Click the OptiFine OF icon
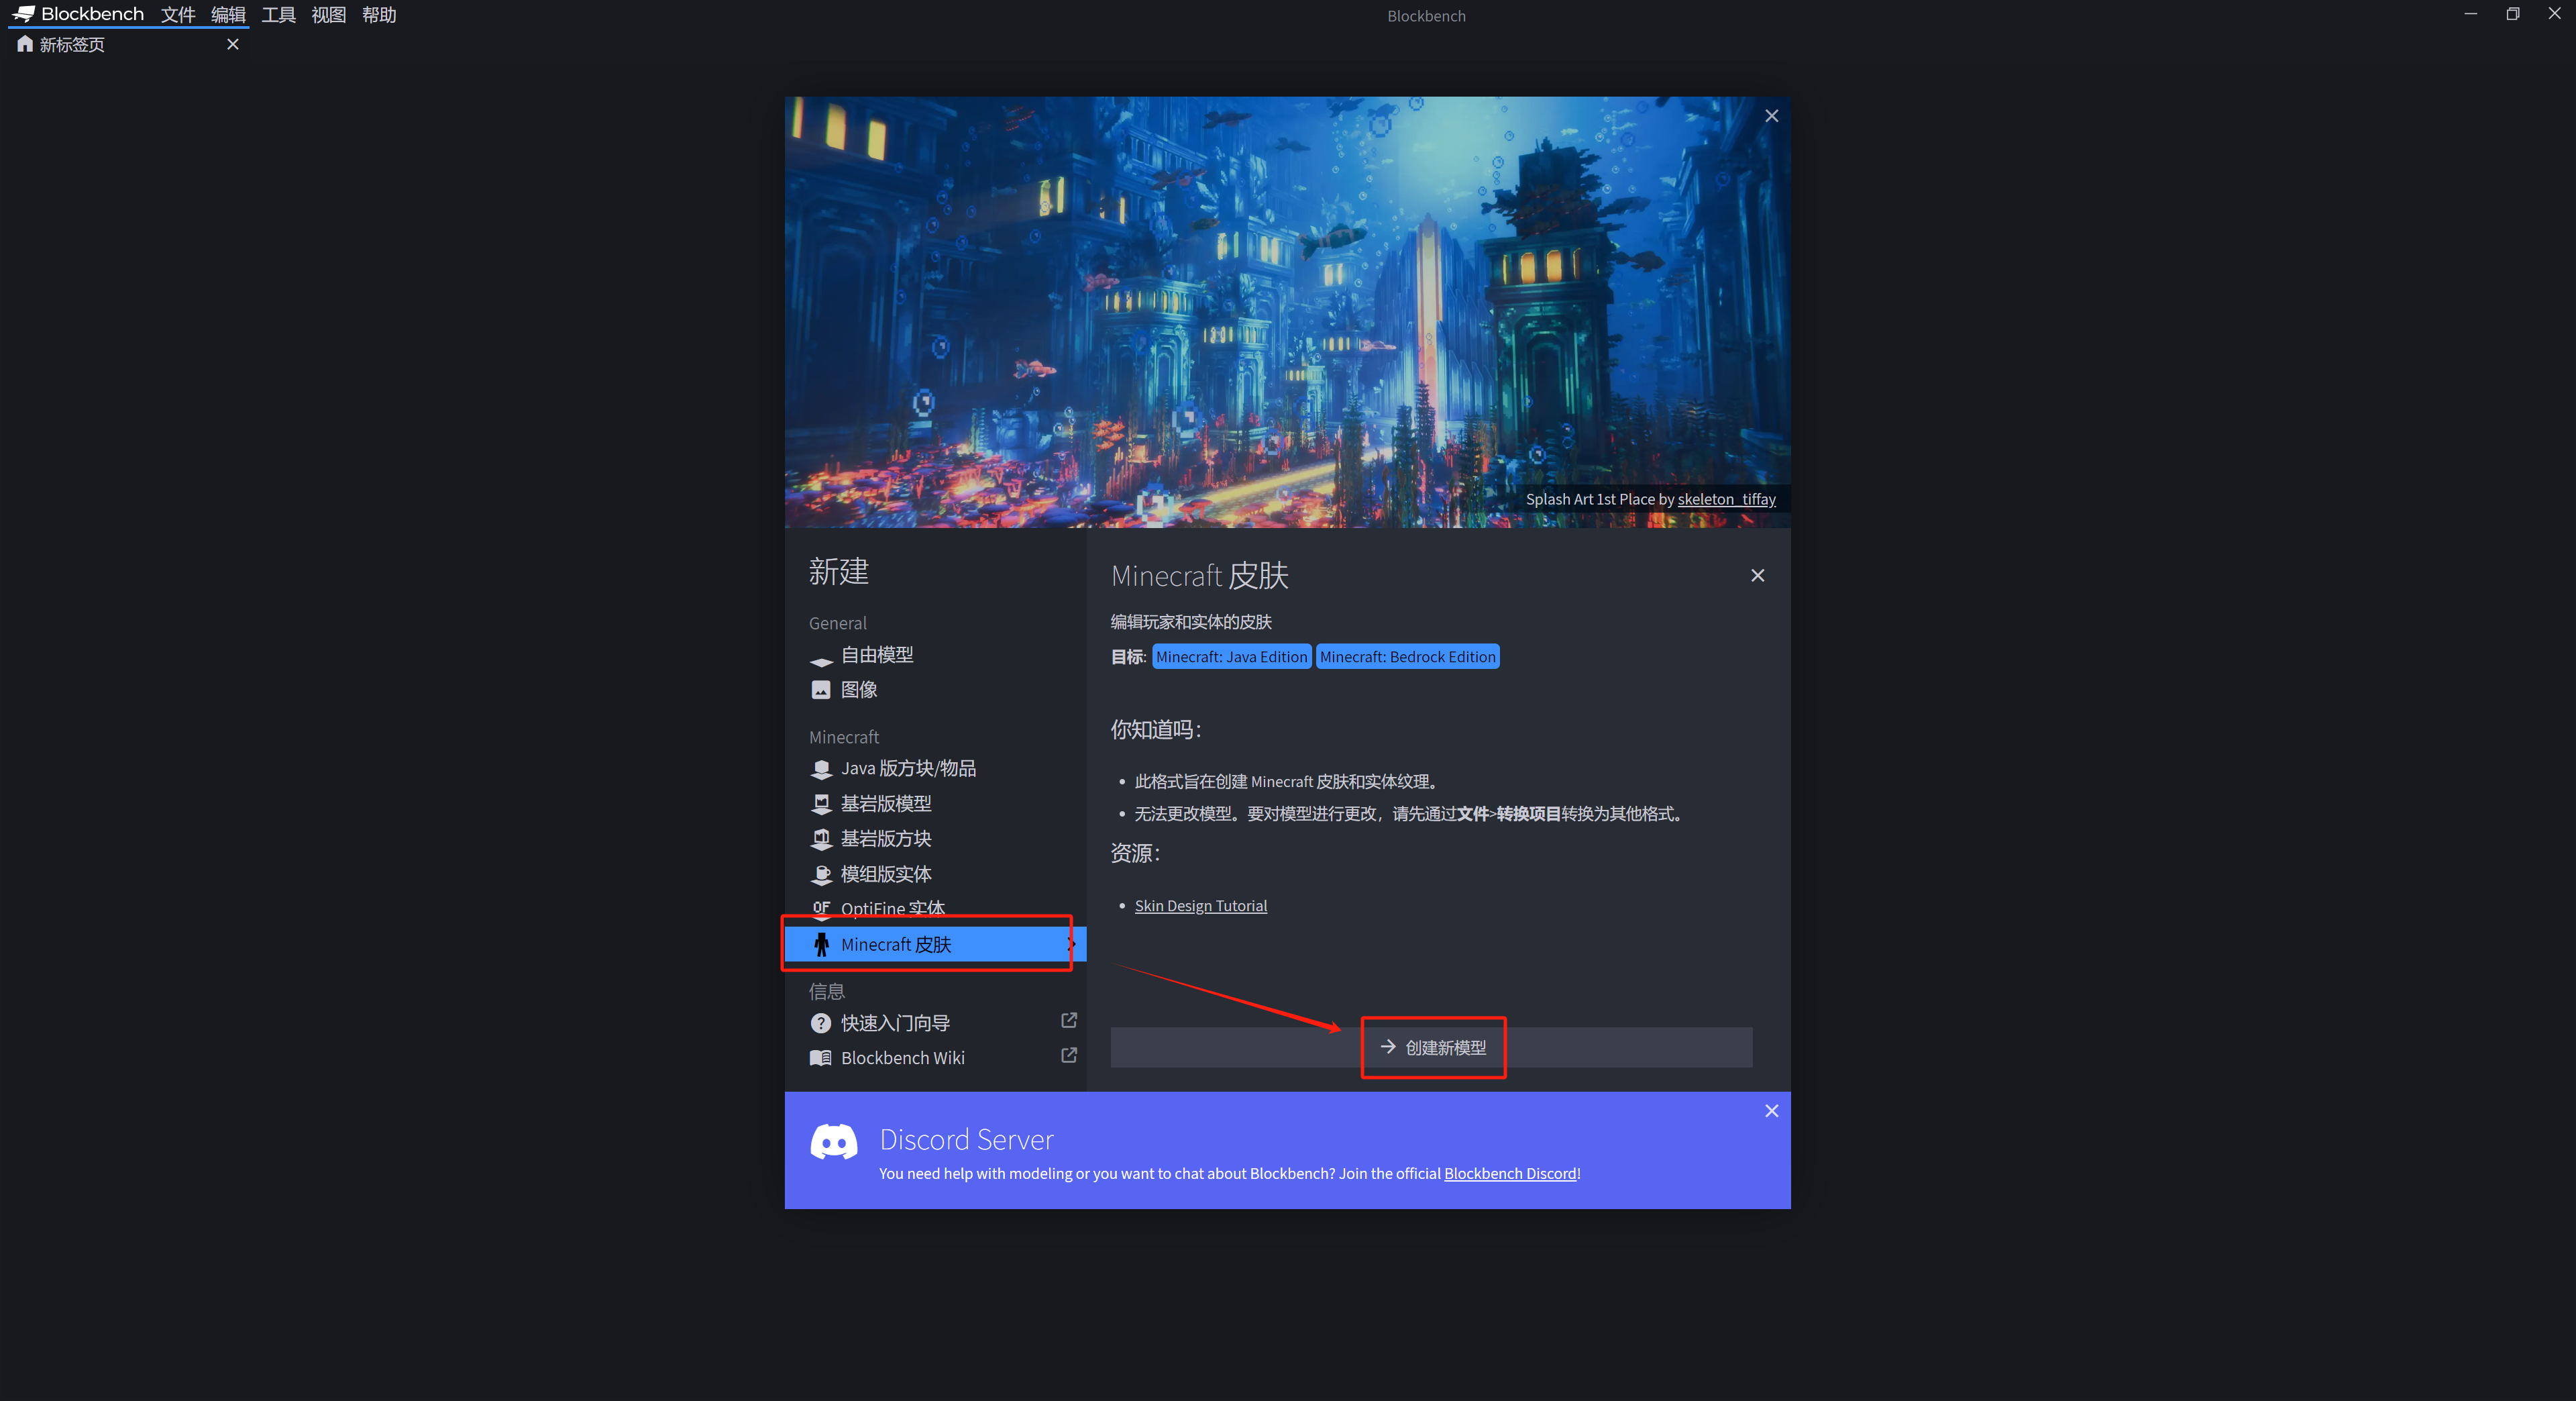 click(x=821, y=908)
